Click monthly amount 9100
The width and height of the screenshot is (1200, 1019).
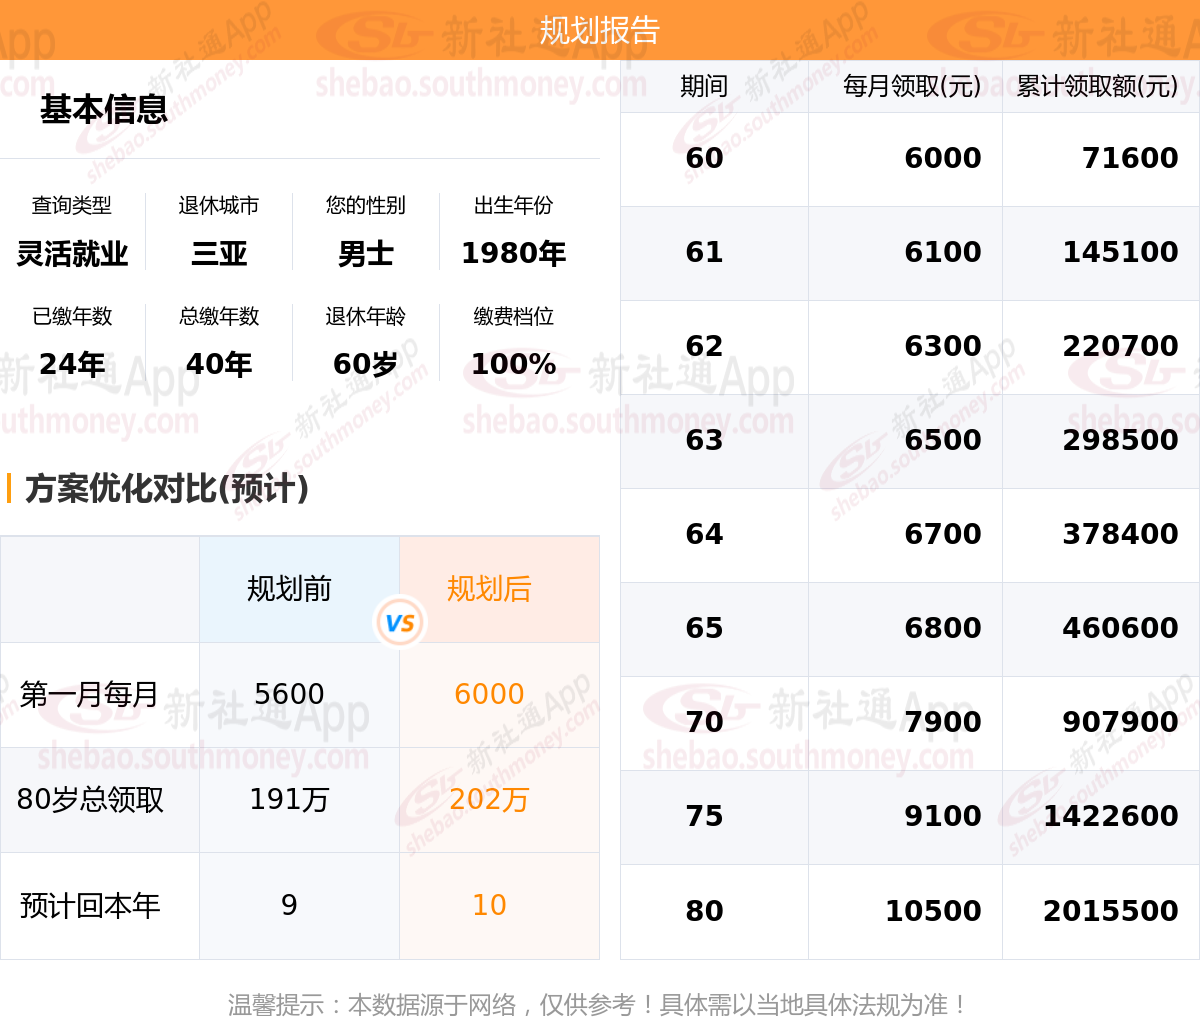point(943,816)
